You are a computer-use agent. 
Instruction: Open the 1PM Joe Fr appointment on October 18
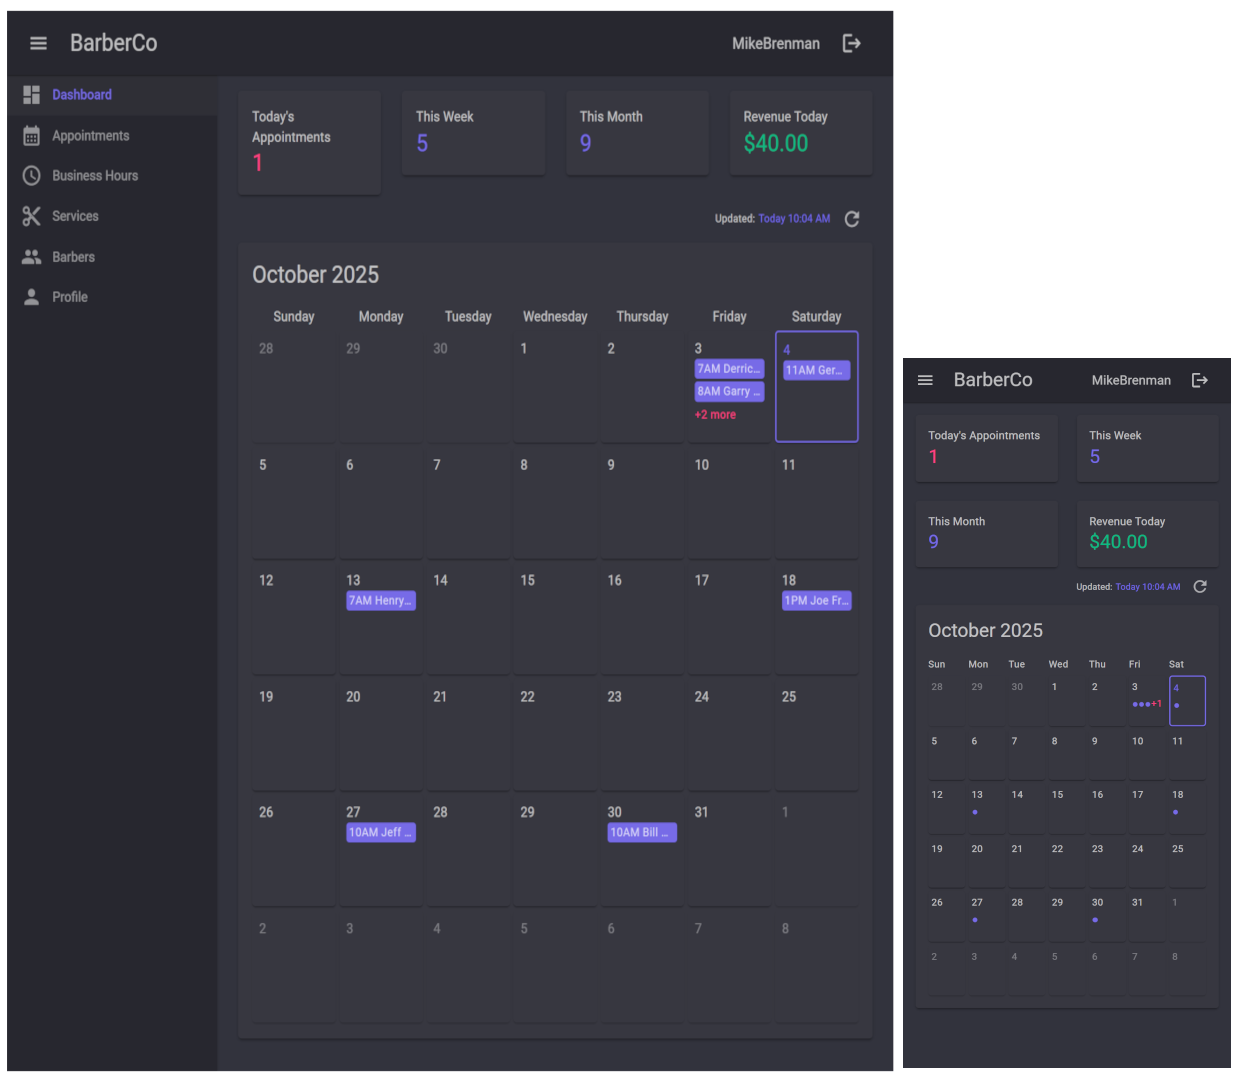tap(816, 601)
